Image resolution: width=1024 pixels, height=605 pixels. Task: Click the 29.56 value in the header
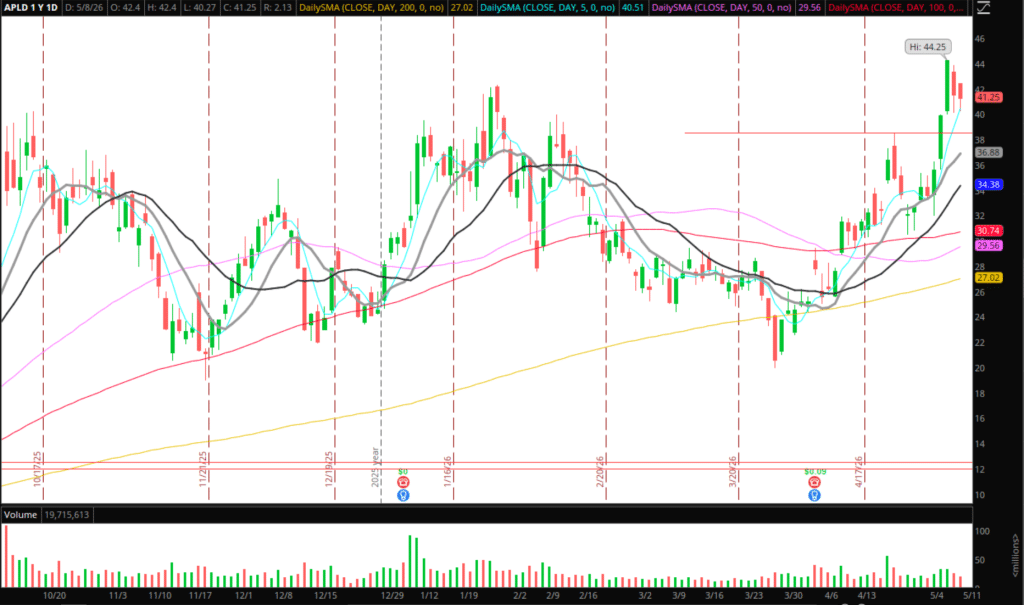(809, 8)
